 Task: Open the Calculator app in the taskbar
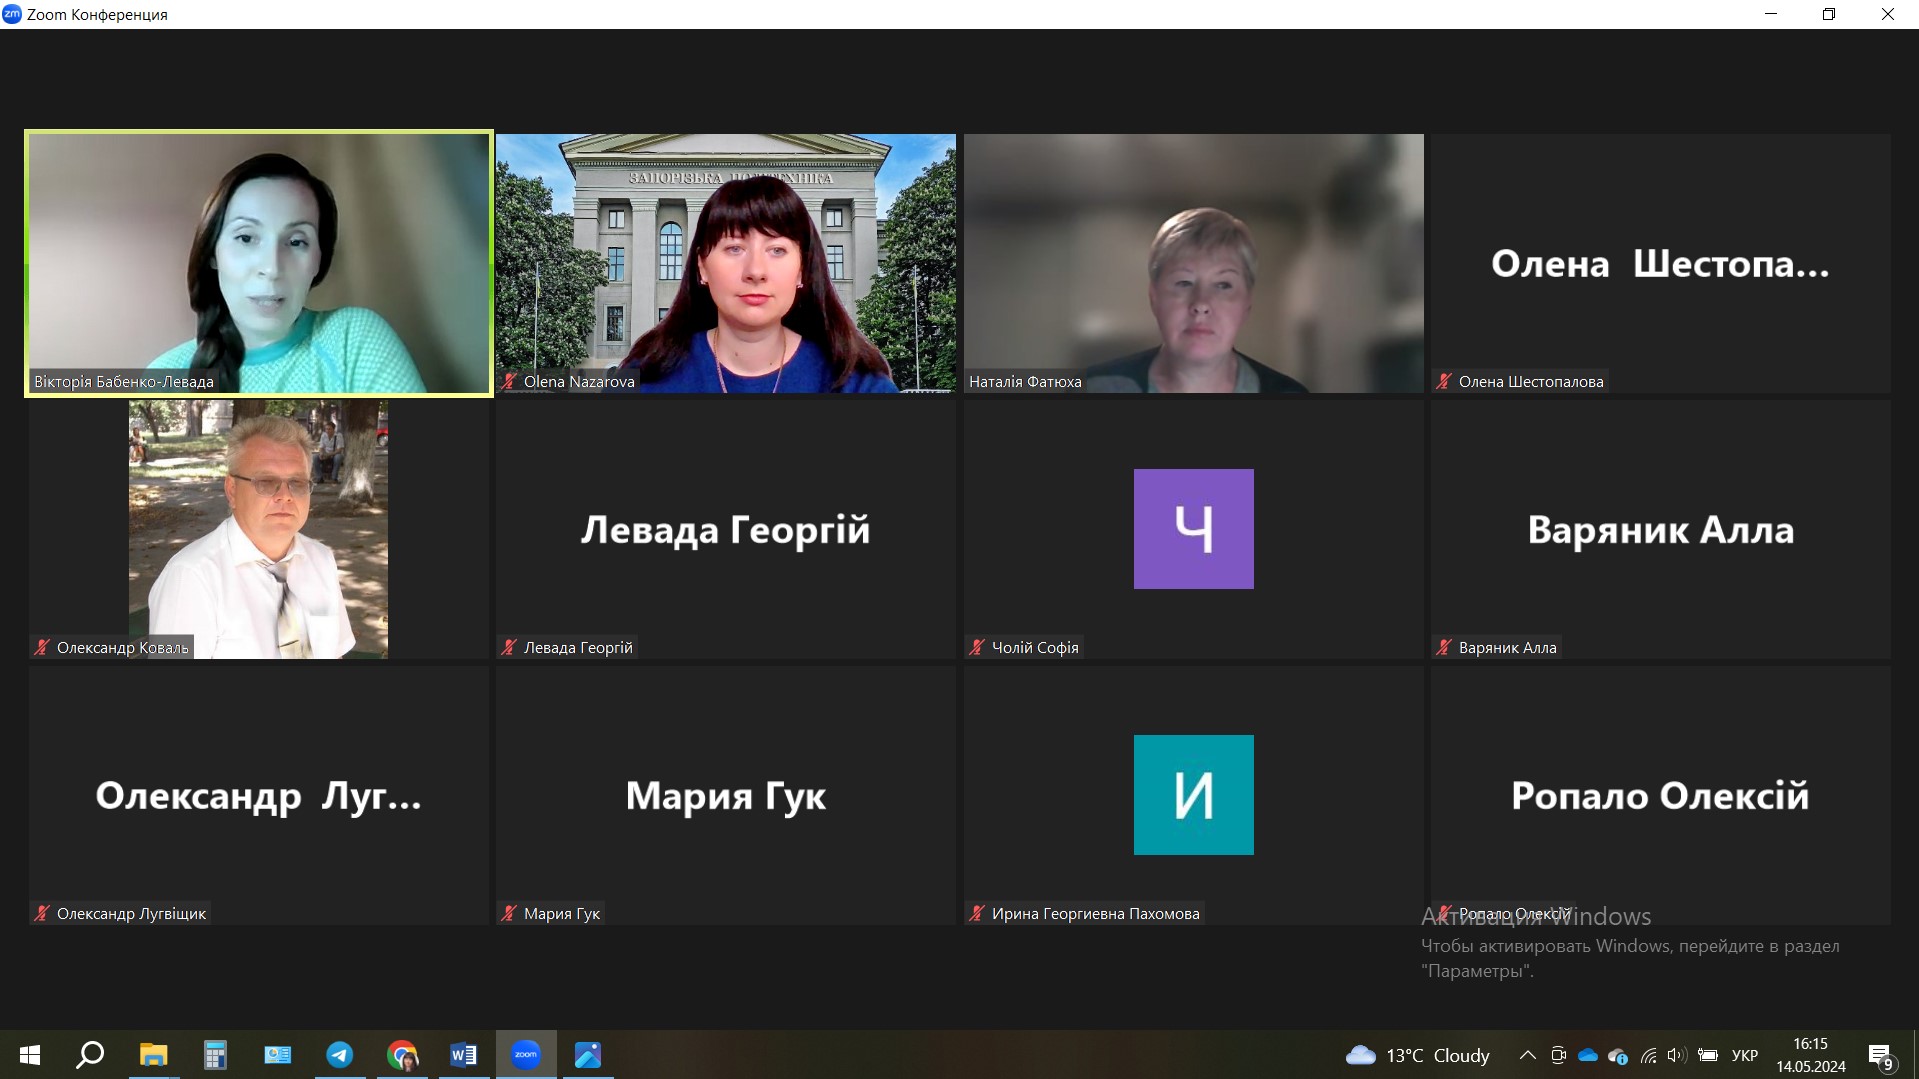coord(215,1055)
